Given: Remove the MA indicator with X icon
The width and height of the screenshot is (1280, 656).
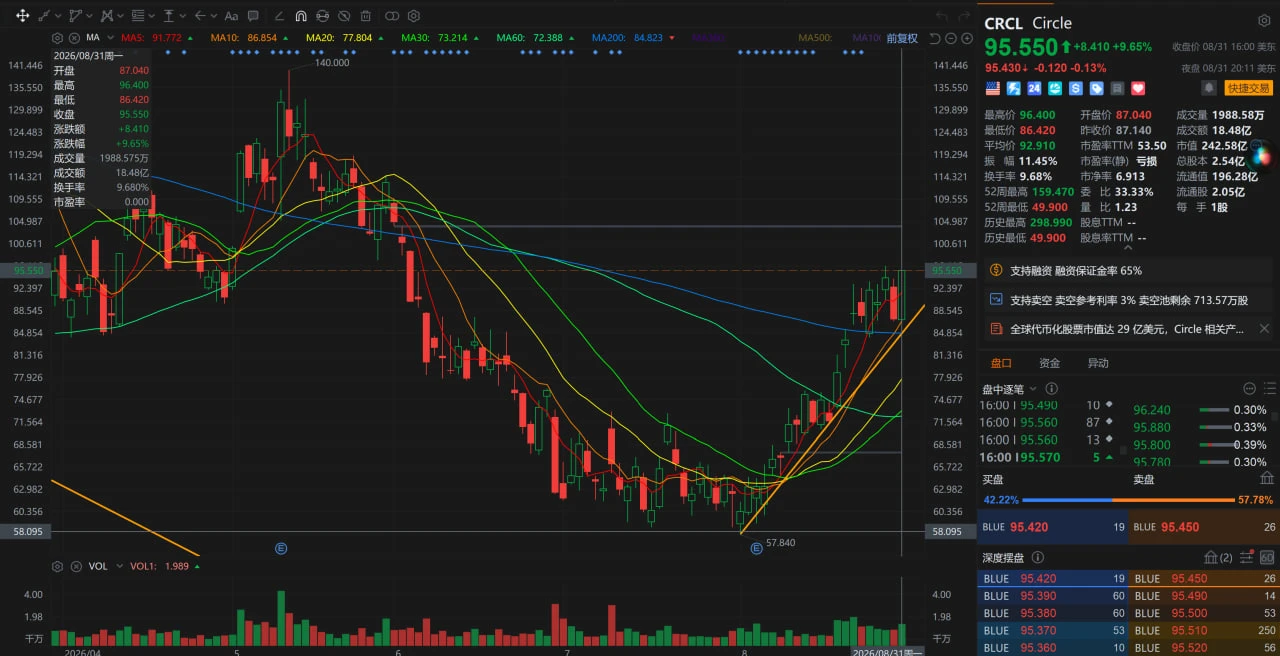Looking at the screenshot, I should click(x=74, y=38).
